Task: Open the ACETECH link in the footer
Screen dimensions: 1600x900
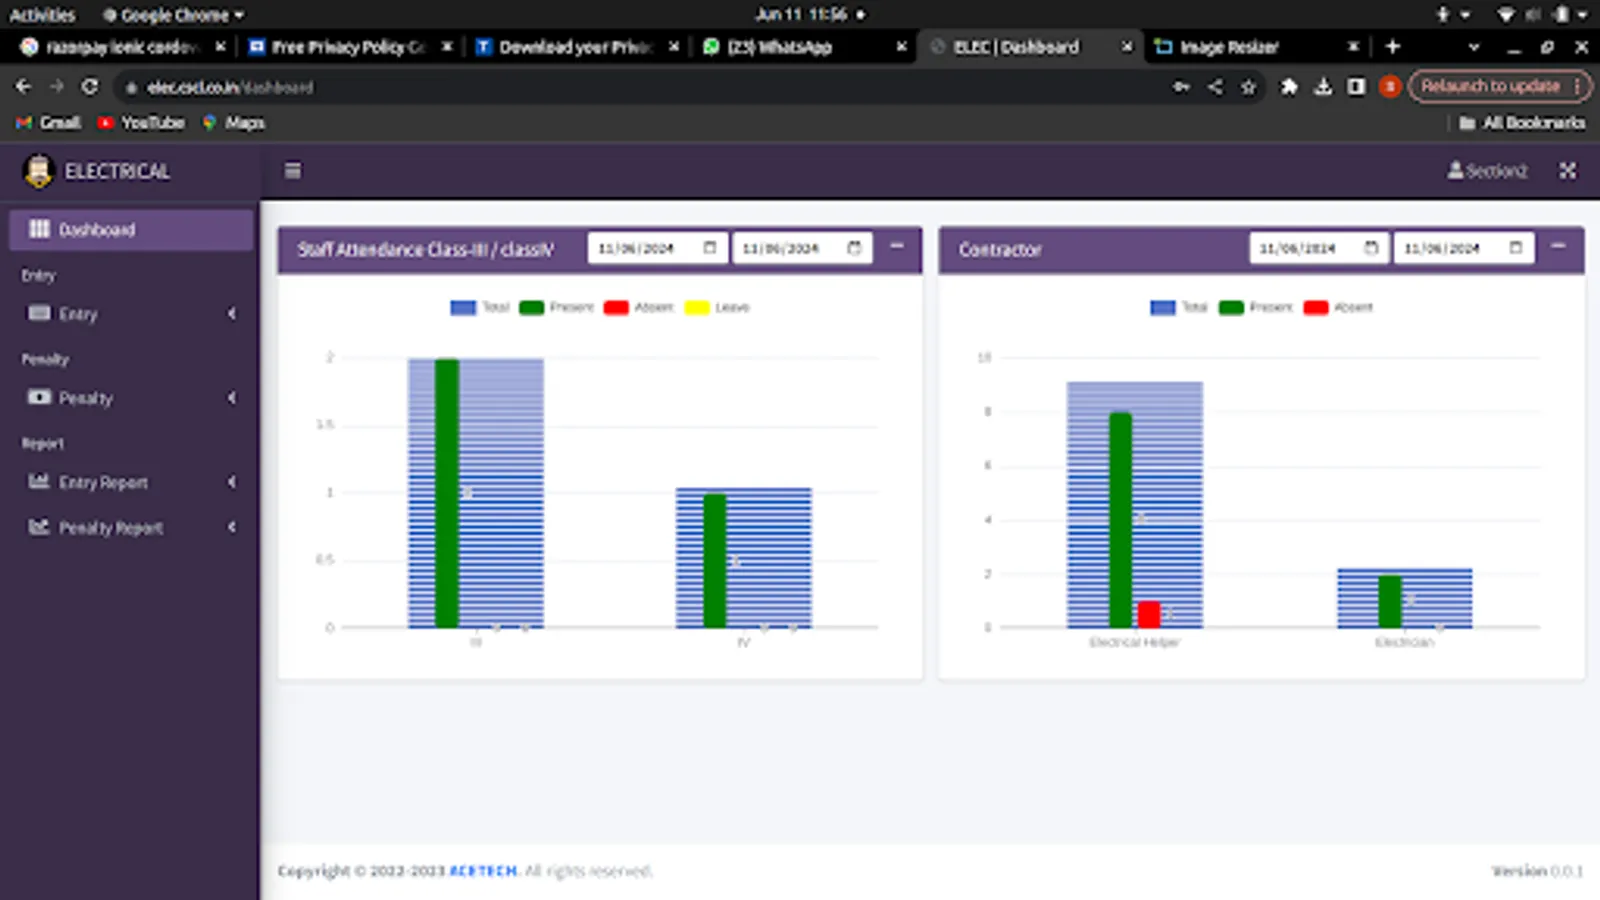Action: tap(483, 871)
